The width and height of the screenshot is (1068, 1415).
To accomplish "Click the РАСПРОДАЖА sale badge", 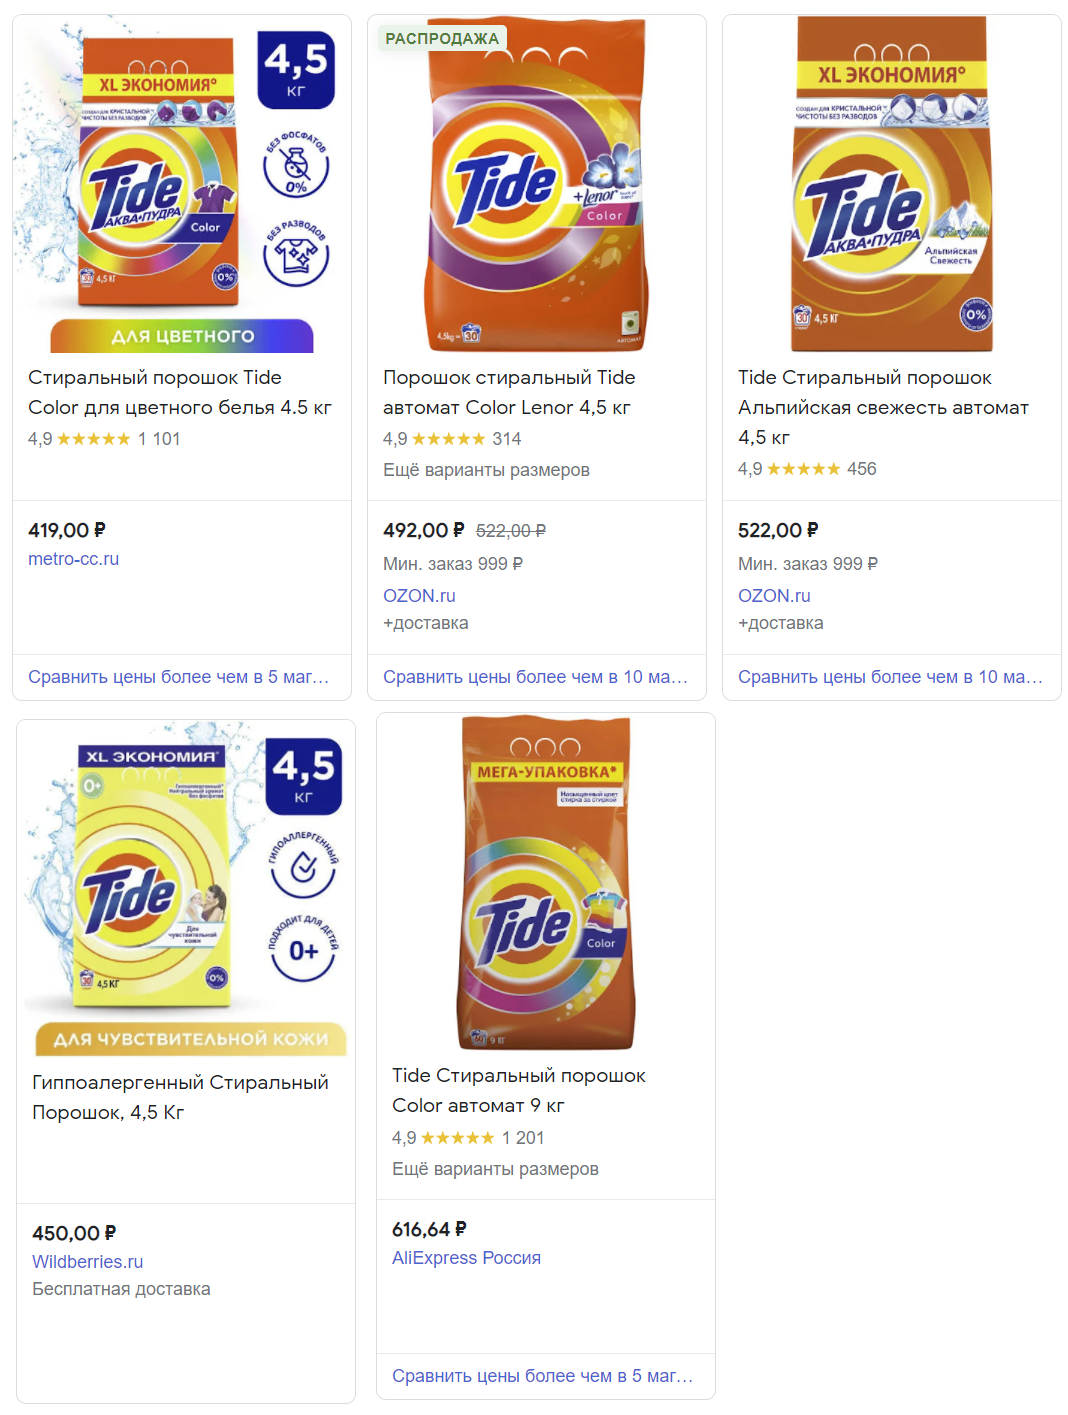I will 441,38.
